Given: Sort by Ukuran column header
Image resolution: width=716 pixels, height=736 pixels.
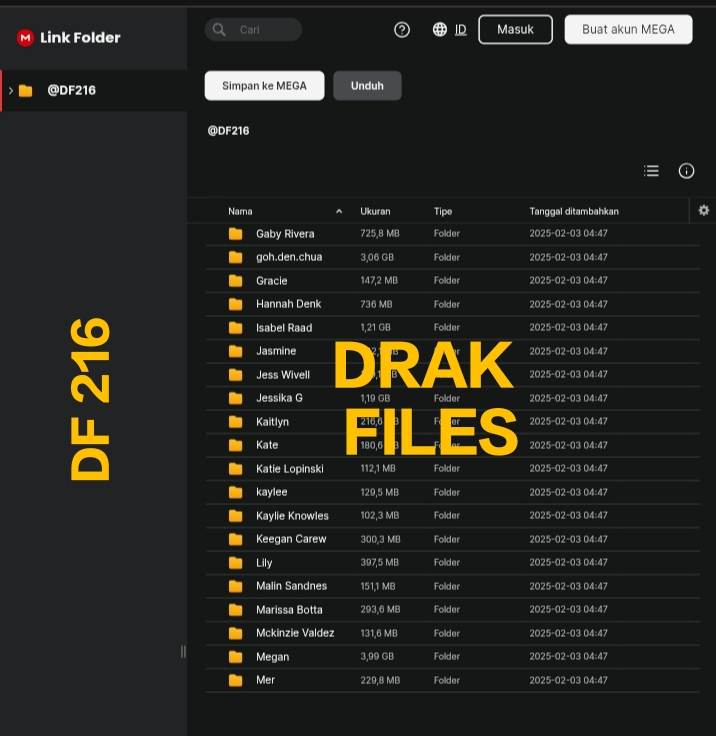Looking at the screenshot, I should click(x=375, y=211).
